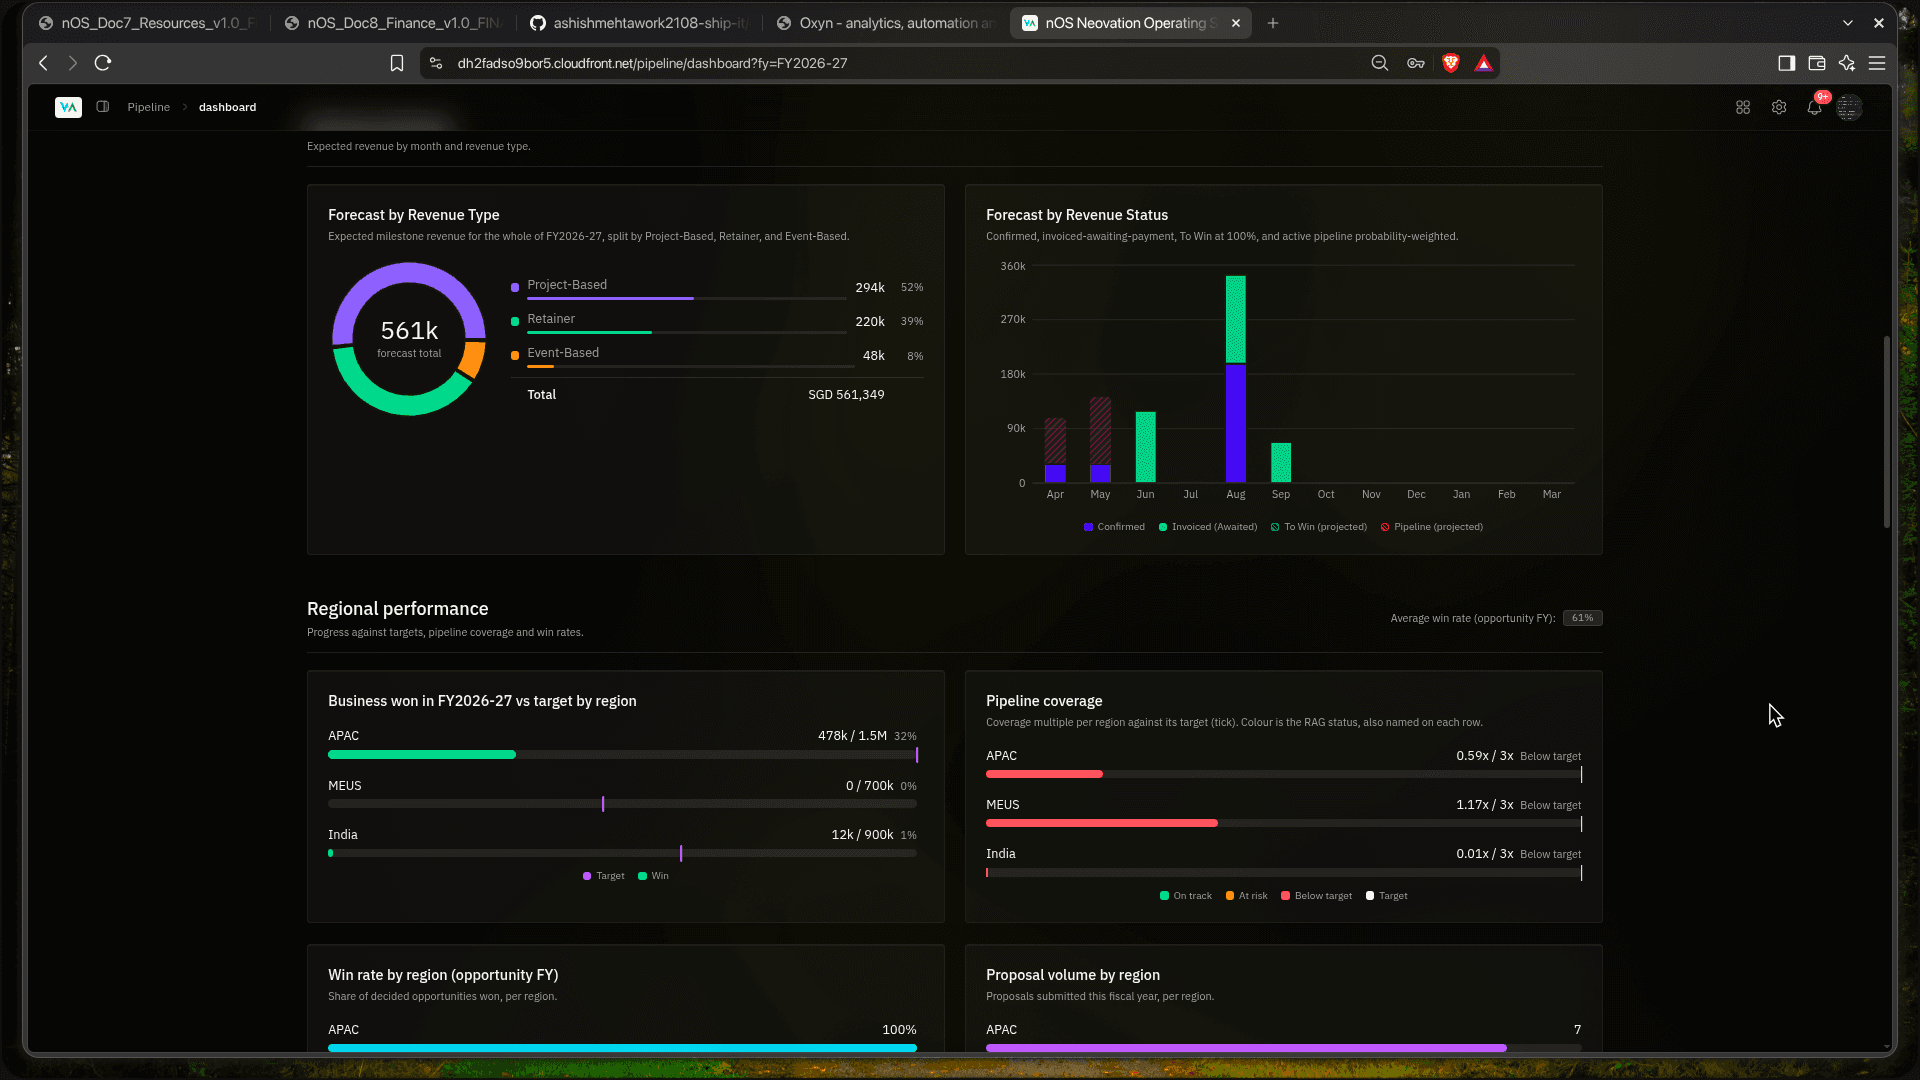Click the MEUS pipeline coverage bar
This screenshot has width=1920, height=1080.
[1283, 823]
